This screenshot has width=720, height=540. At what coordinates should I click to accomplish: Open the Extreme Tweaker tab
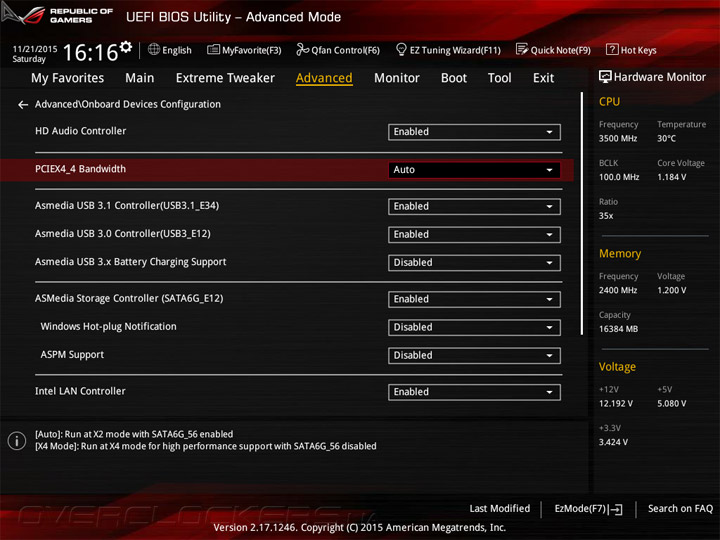point(225,78)
